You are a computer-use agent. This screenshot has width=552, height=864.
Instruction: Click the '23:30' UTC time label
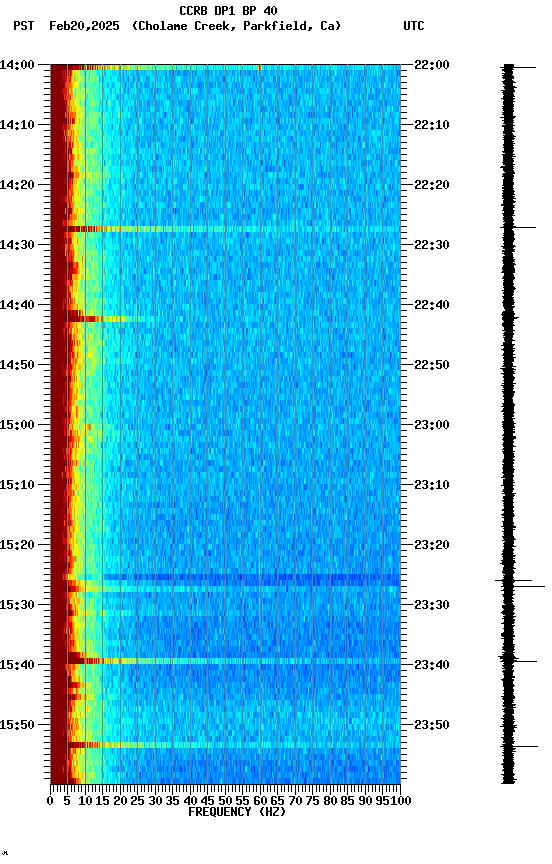click(432, 606)
